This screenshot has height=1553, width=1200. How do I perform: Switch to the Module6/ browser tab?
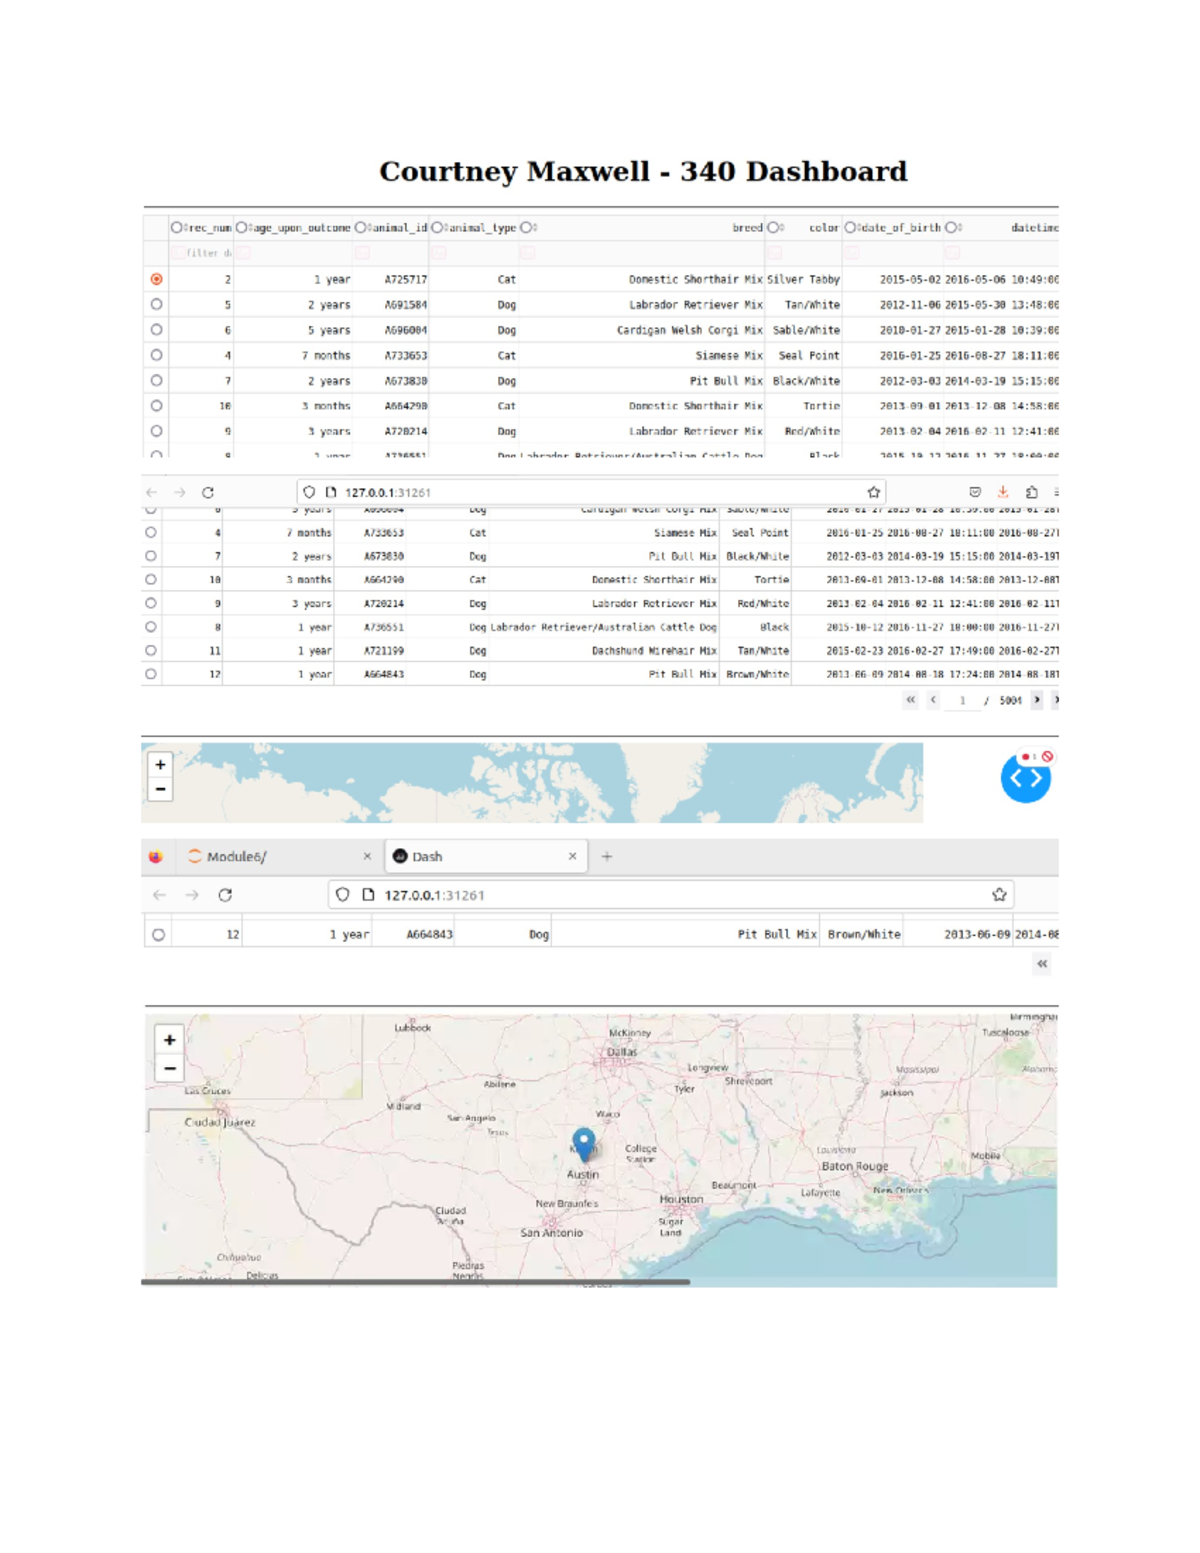click(270, 856)
